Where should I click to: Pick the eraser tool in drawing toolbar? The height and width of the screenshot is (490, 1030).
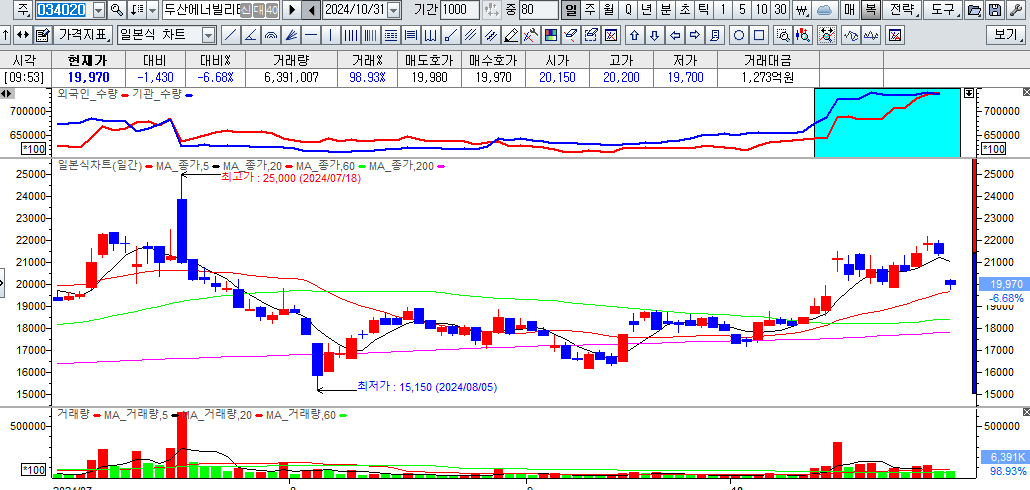pyautogui.click(x=570, y=35)
